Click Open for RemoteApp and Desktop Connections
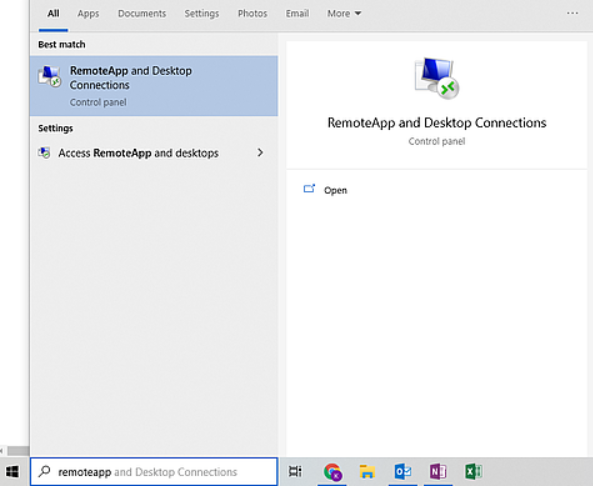The height and width of the screenshot is (486, 593). click(335, 190)
